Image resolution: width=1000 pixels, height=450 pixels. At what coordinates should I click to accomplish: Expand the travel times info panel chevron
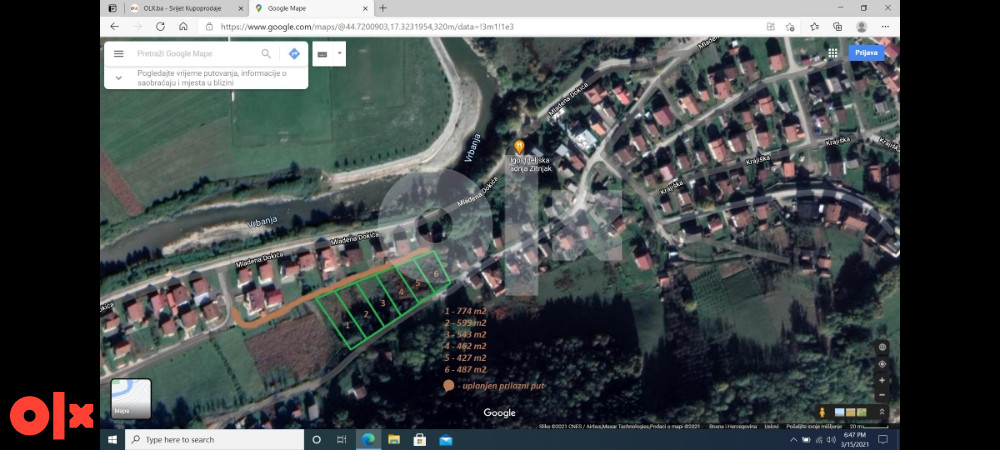coord(119,78)
